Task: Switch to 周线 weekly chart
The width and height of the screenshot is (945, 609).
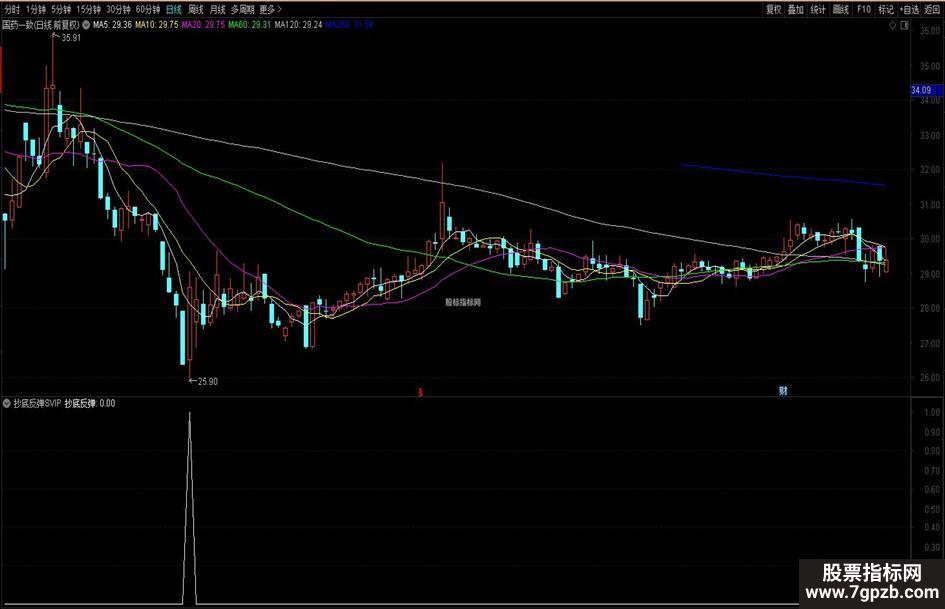Action: pos(195,9)
